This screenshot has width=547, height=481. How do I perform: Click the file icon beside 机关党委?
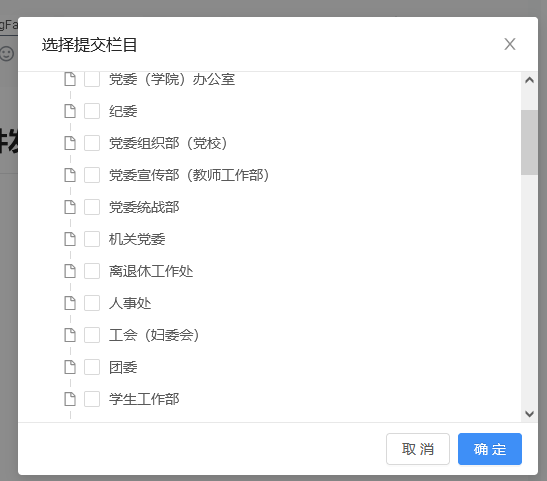[x=70, y=239]
